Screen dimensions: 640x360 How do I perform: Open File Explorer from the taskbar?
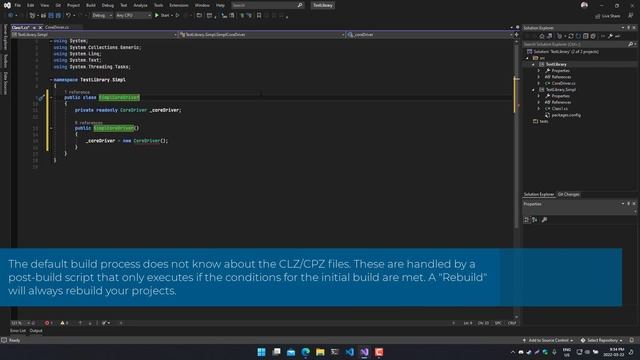(320, 352)
